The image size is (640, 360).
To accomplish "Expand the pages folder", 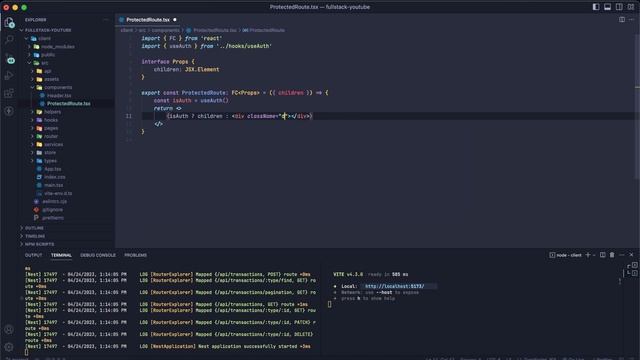I will tap(51, 128).
